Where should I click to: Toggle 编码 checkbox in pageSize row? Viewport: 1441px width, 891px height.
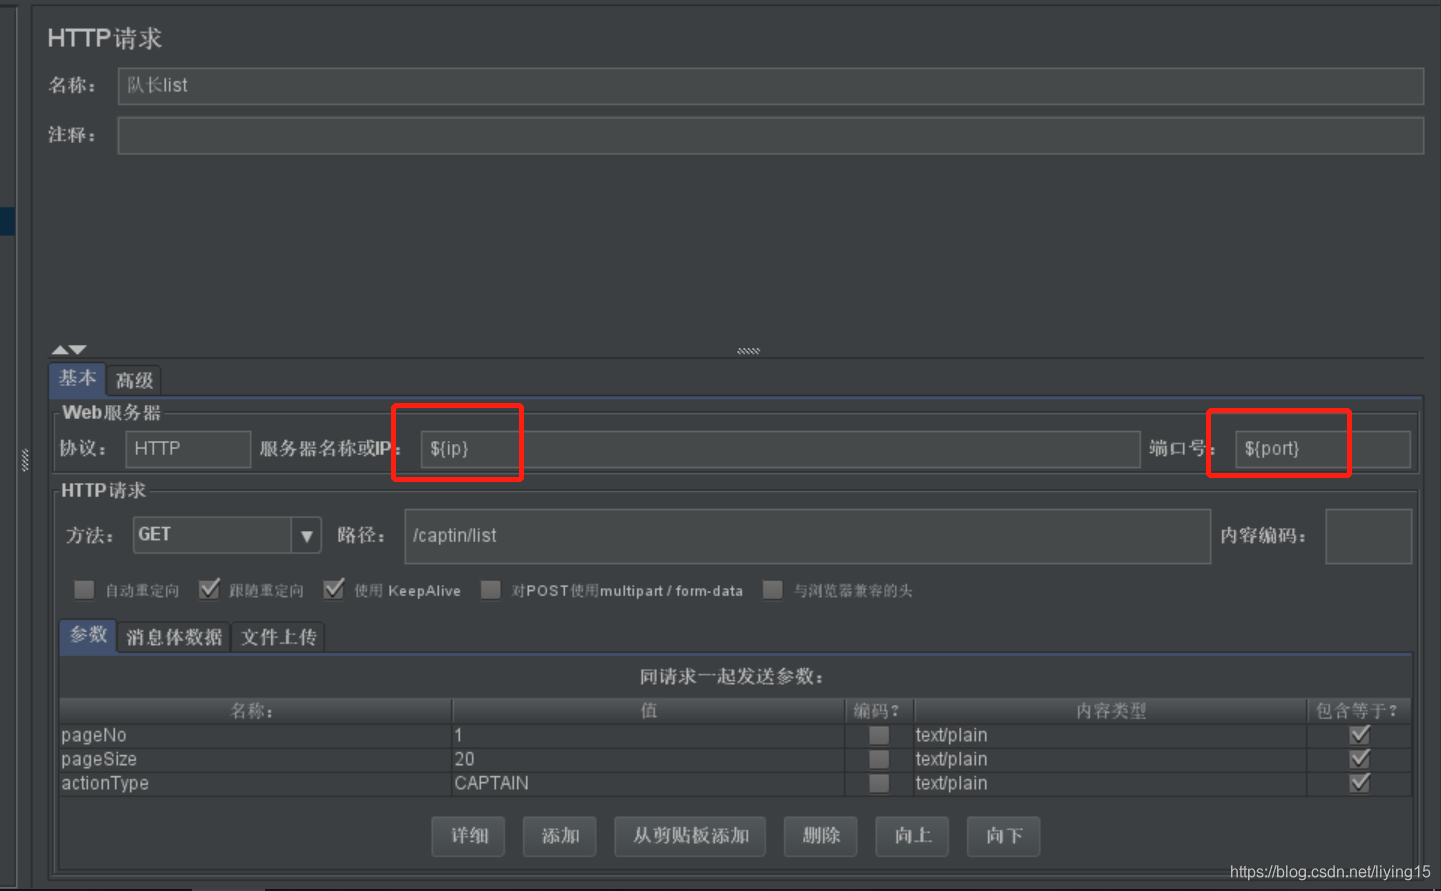coord(879,759)
